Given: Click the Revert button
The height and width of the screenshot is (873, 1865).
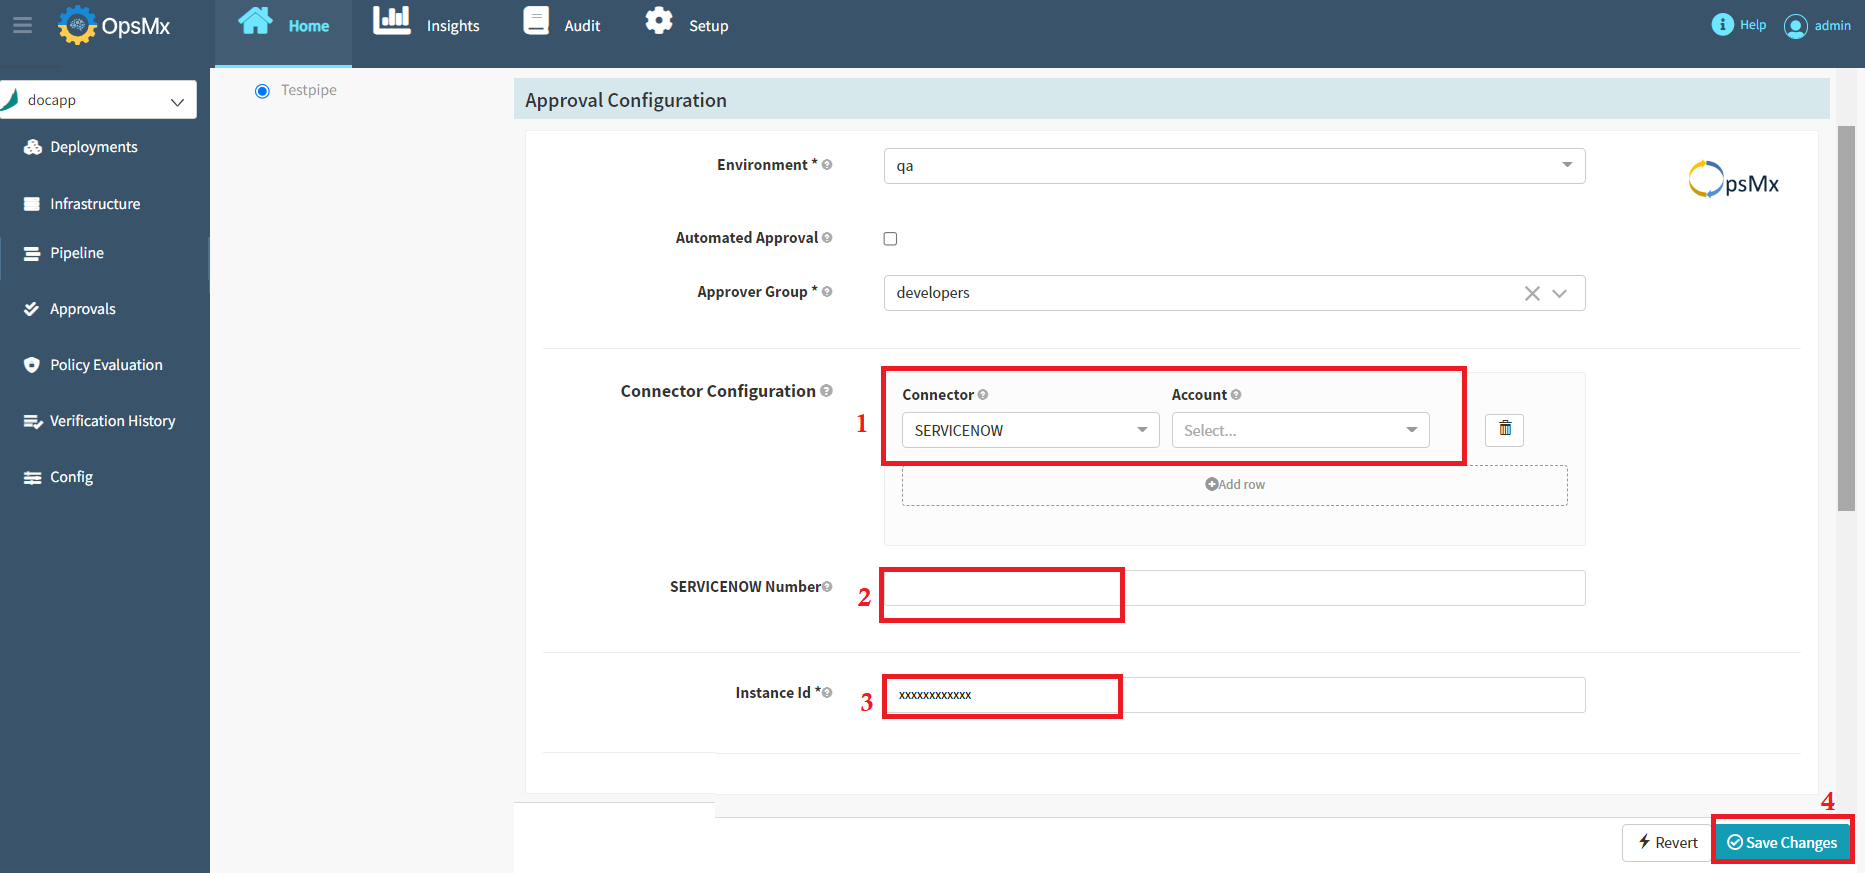Looking at the screenshot, I should click(1667, 842).
